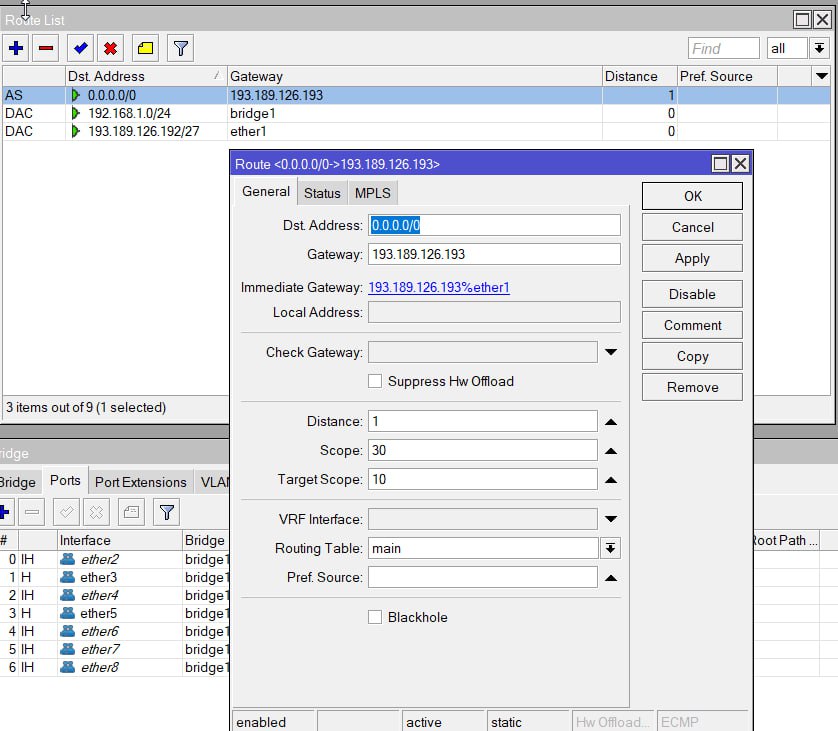Viewport: 838px width, 731px height.
Task: Click the Apply button
Action: [692, 258]
